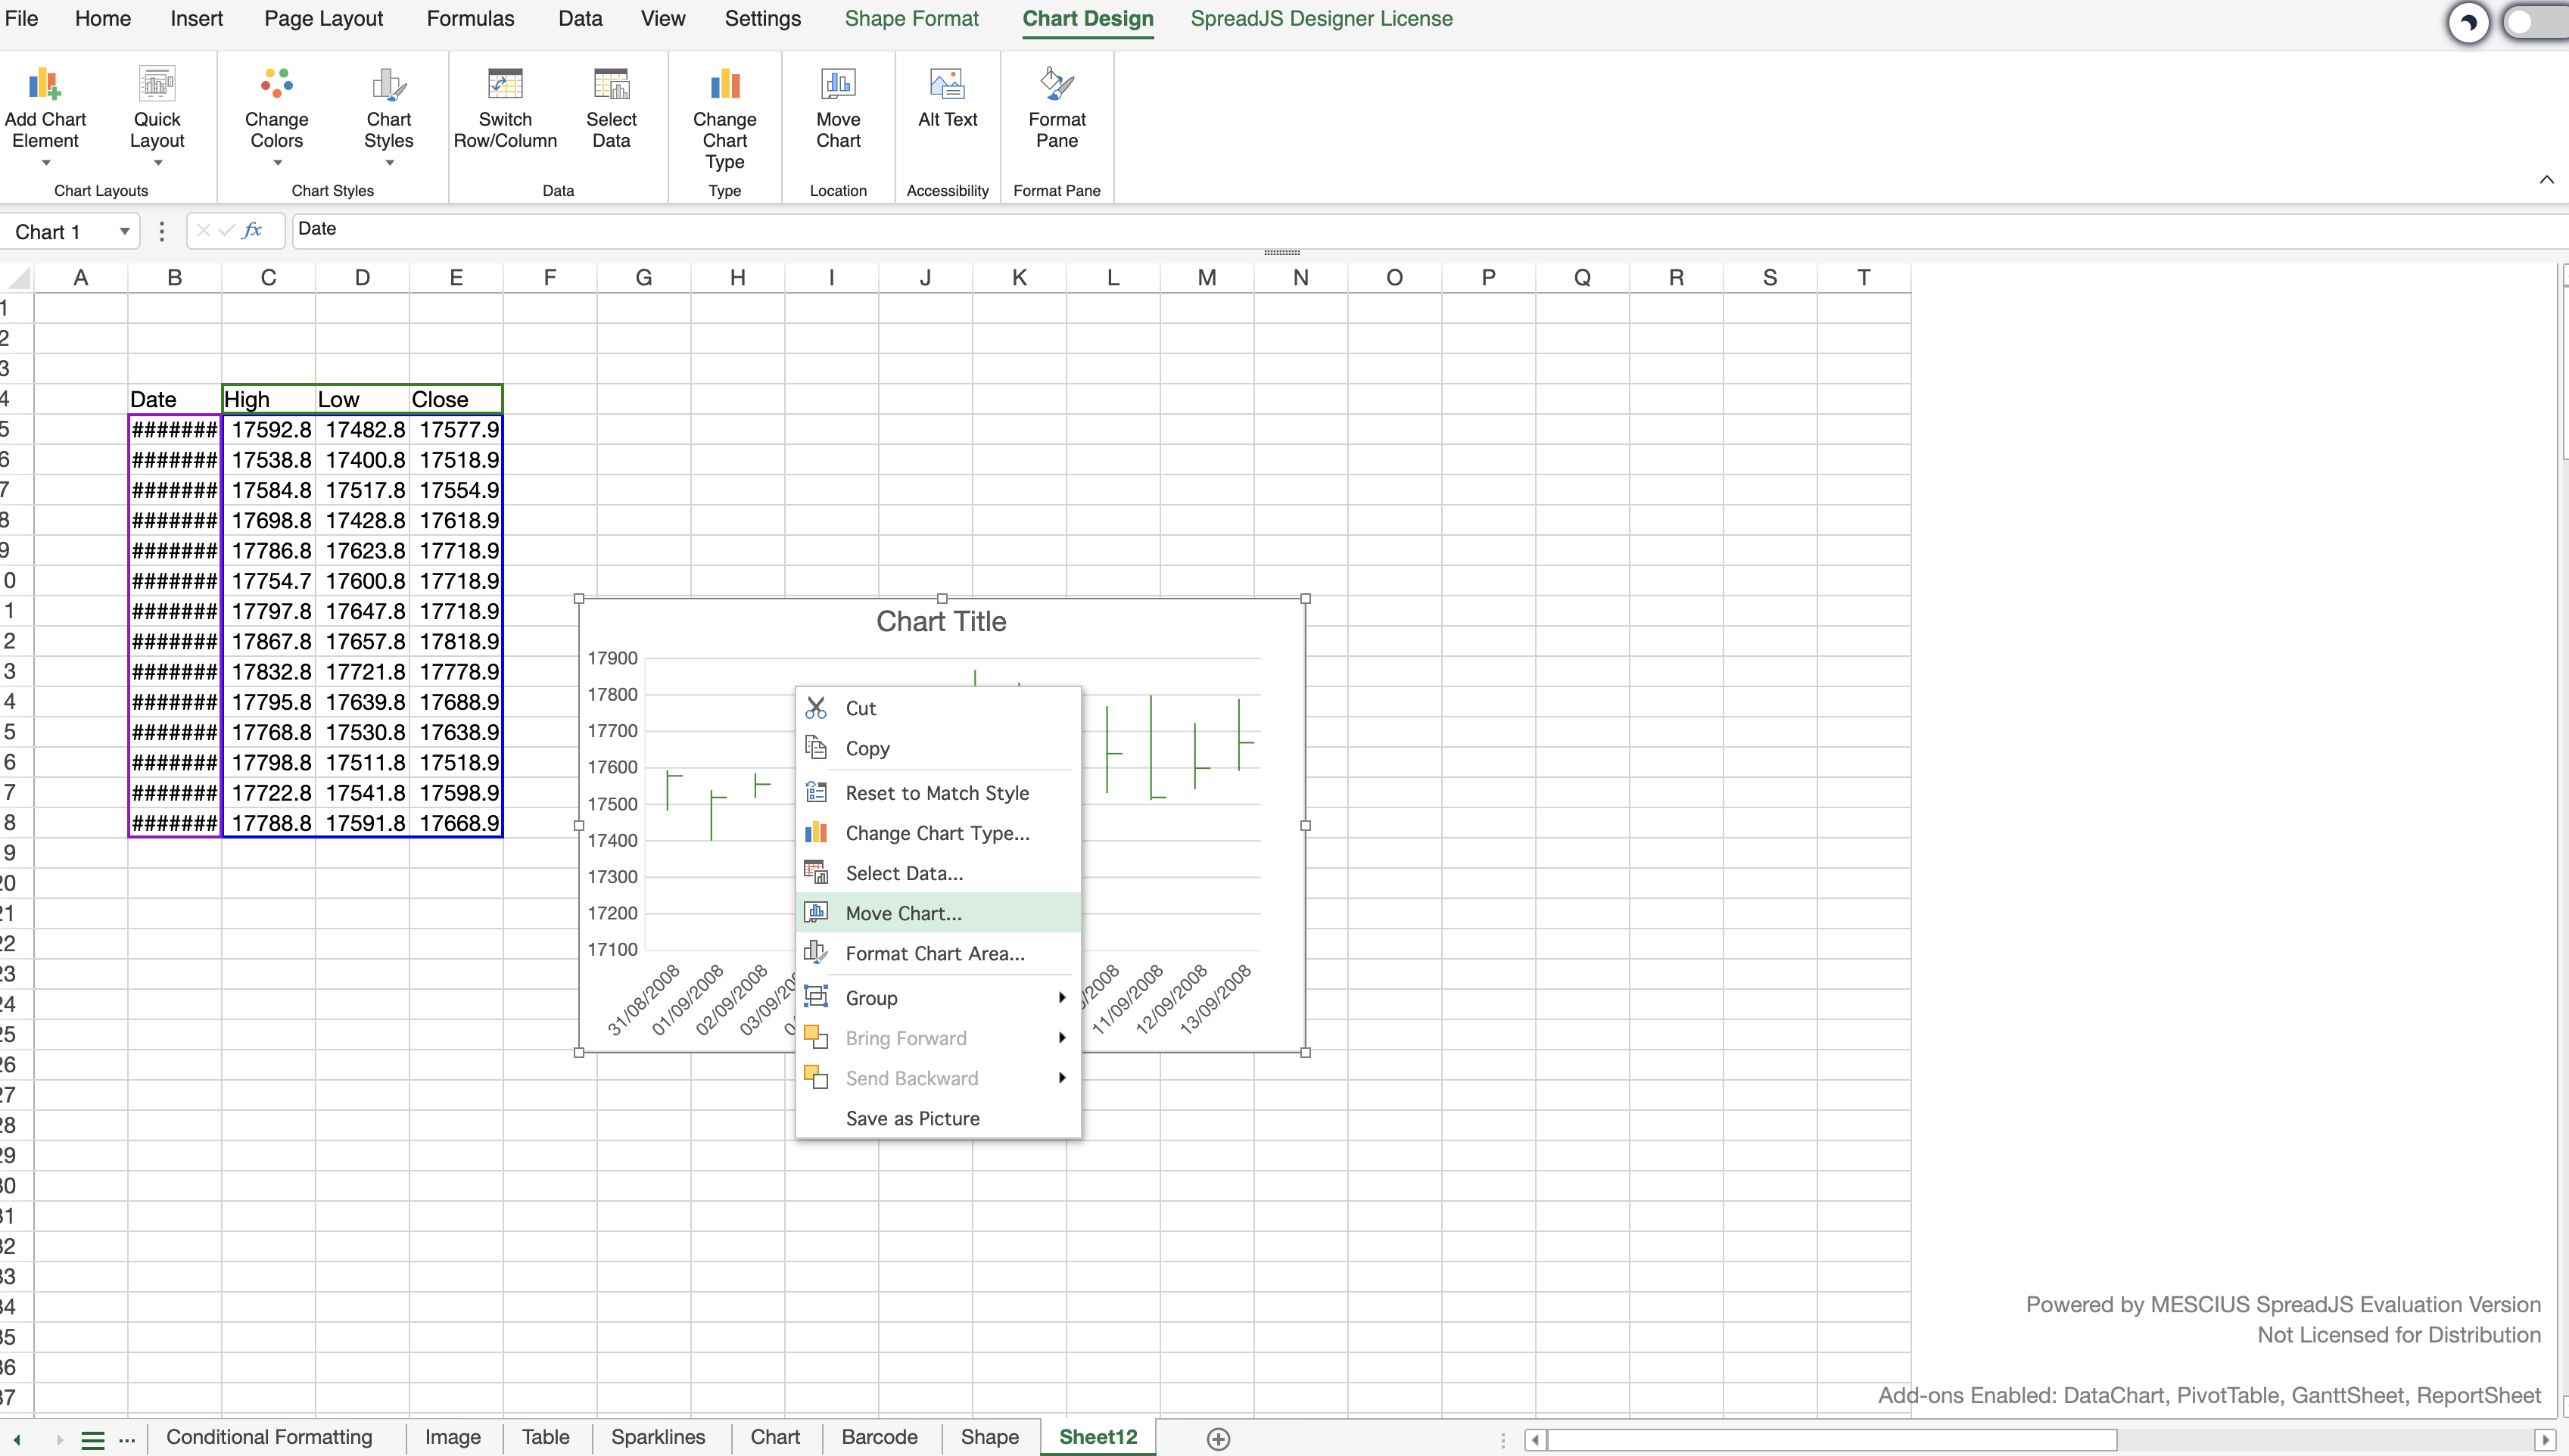The height and width of the screenshot is (1456, 2569).
Task: Choose Move Chart... in context menu
Action: pyautogui.click(x=903, y=913)
